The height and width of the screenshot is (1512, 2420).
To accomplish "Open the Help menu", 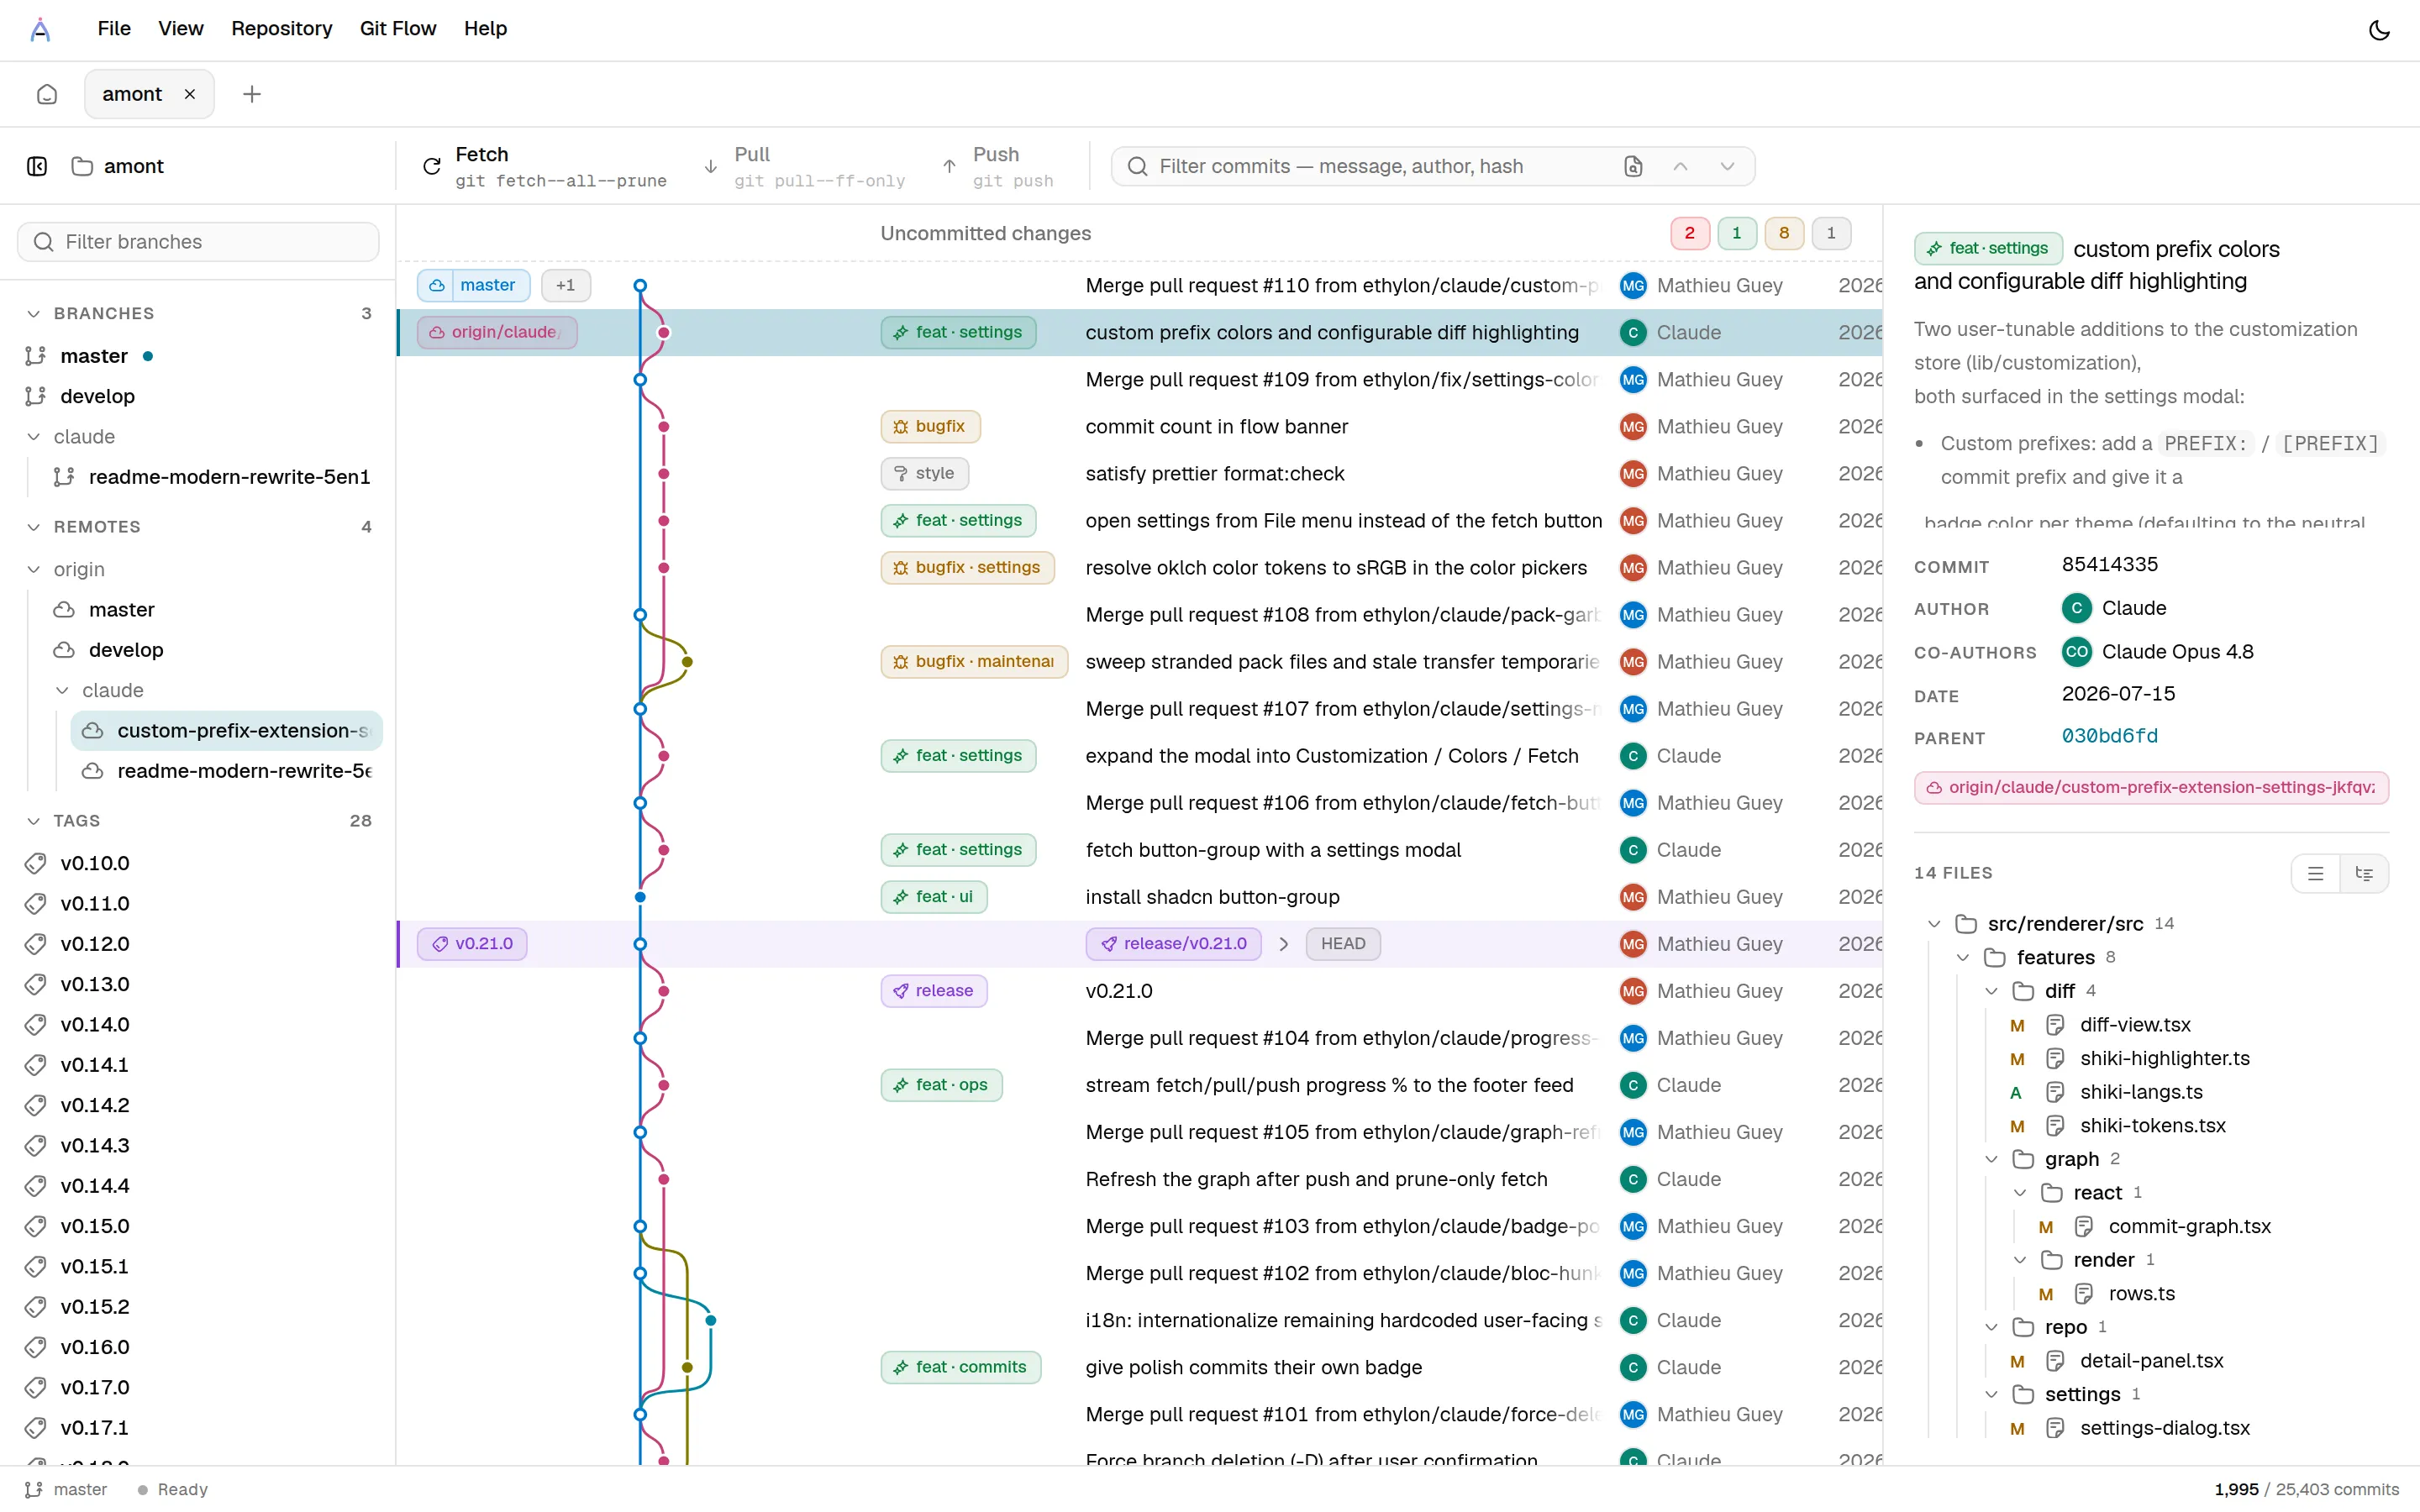I will coord(485,28).
